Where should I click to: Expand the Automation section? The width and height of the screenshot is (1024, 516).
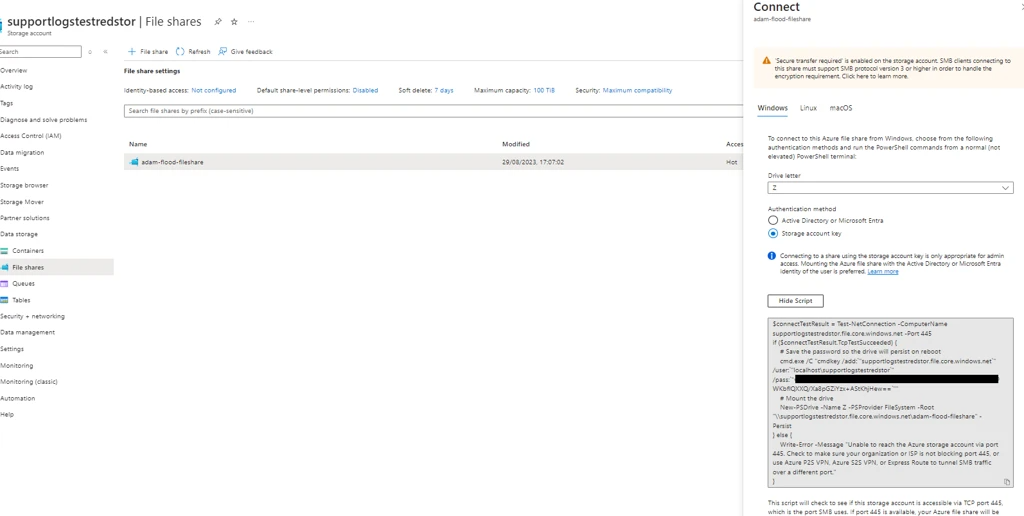(x=18, y=398)
